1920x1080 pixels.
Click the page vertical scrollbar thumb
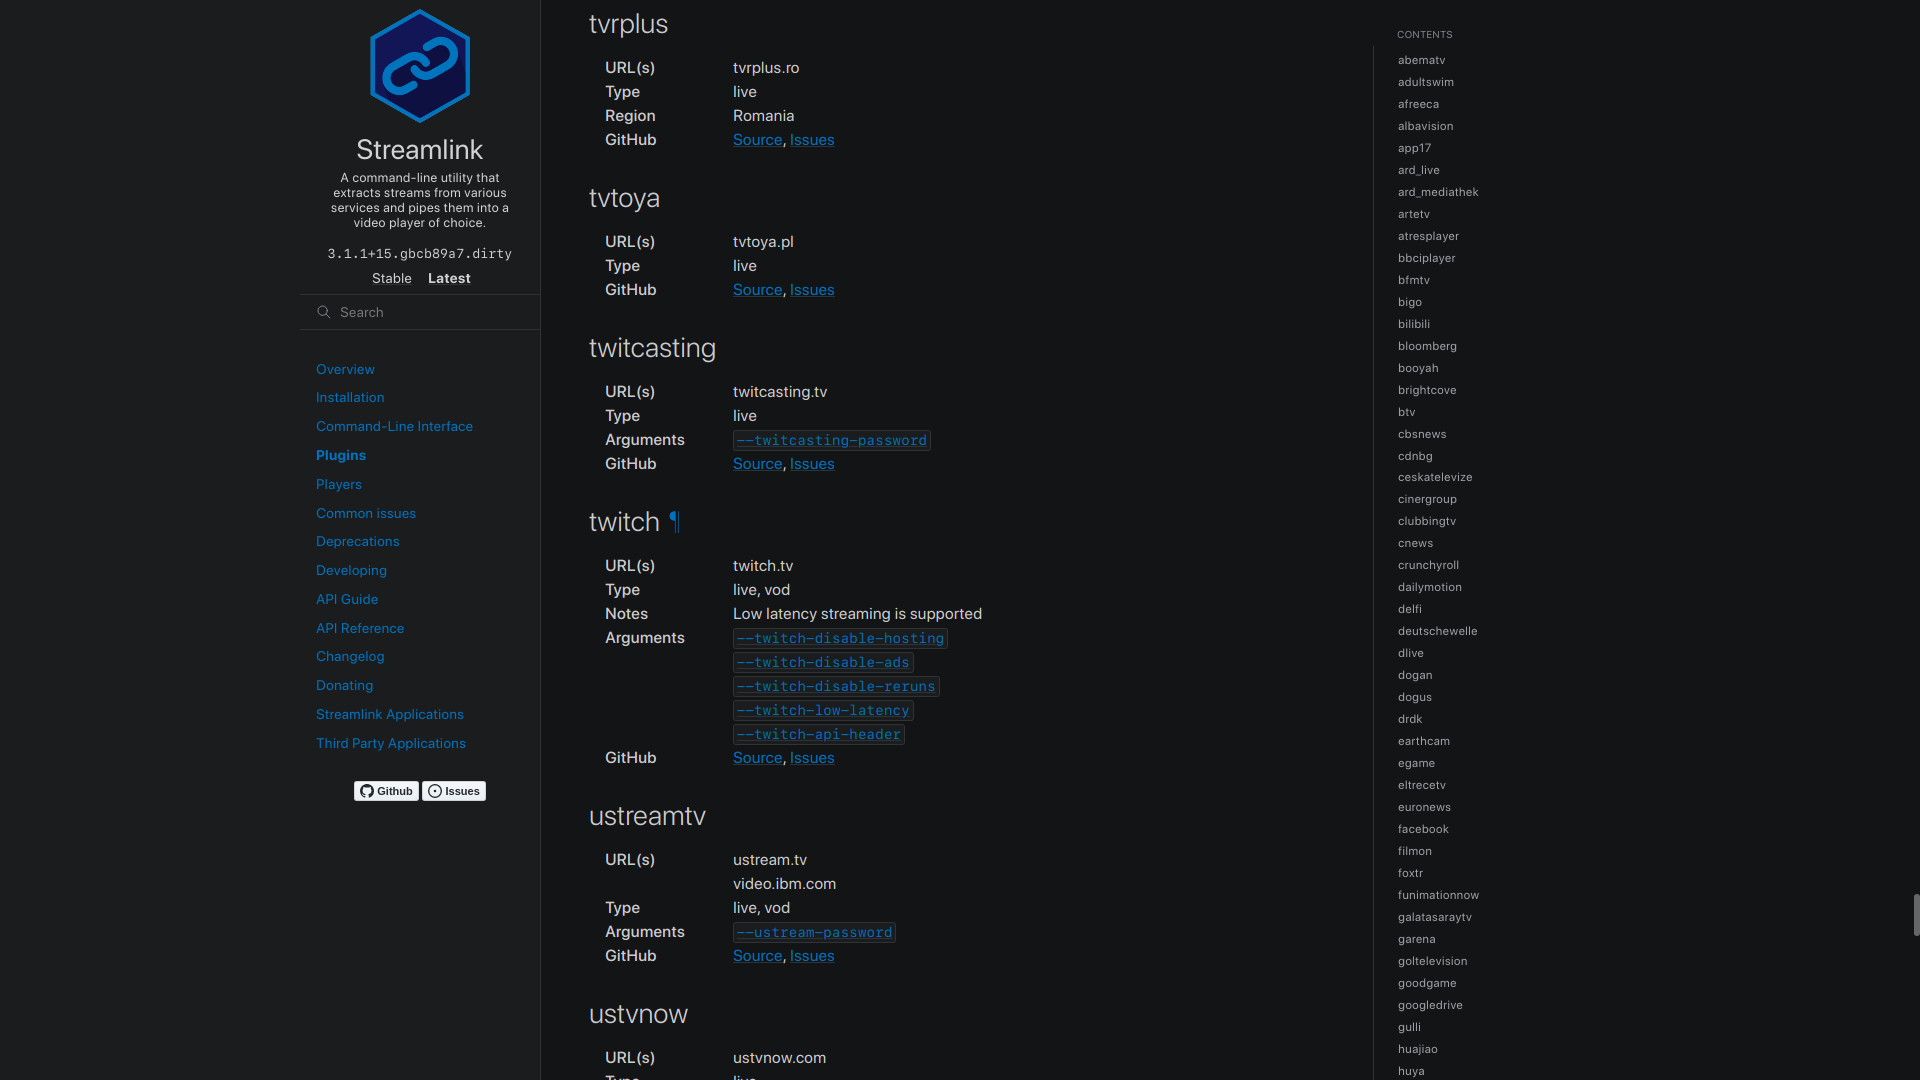[x=1916, y=915]
